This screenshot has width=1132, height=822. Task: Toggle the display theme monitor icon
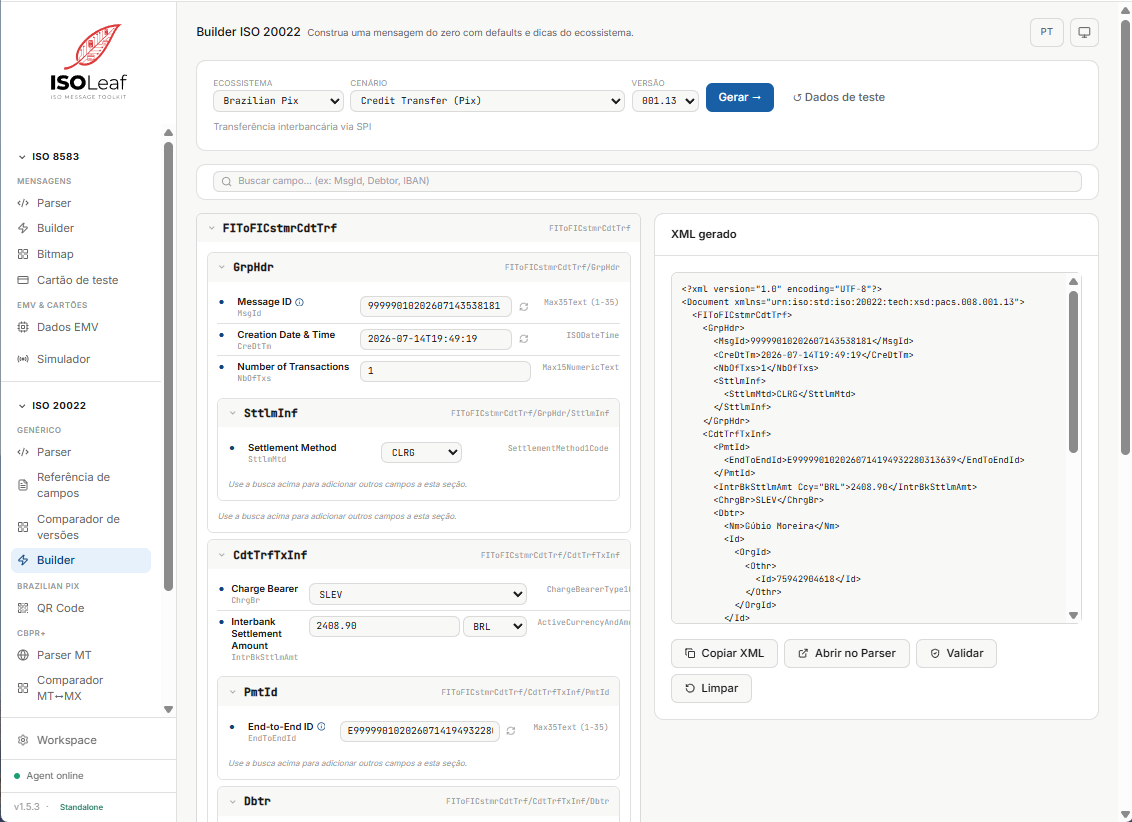click(x=1084, y=32)
